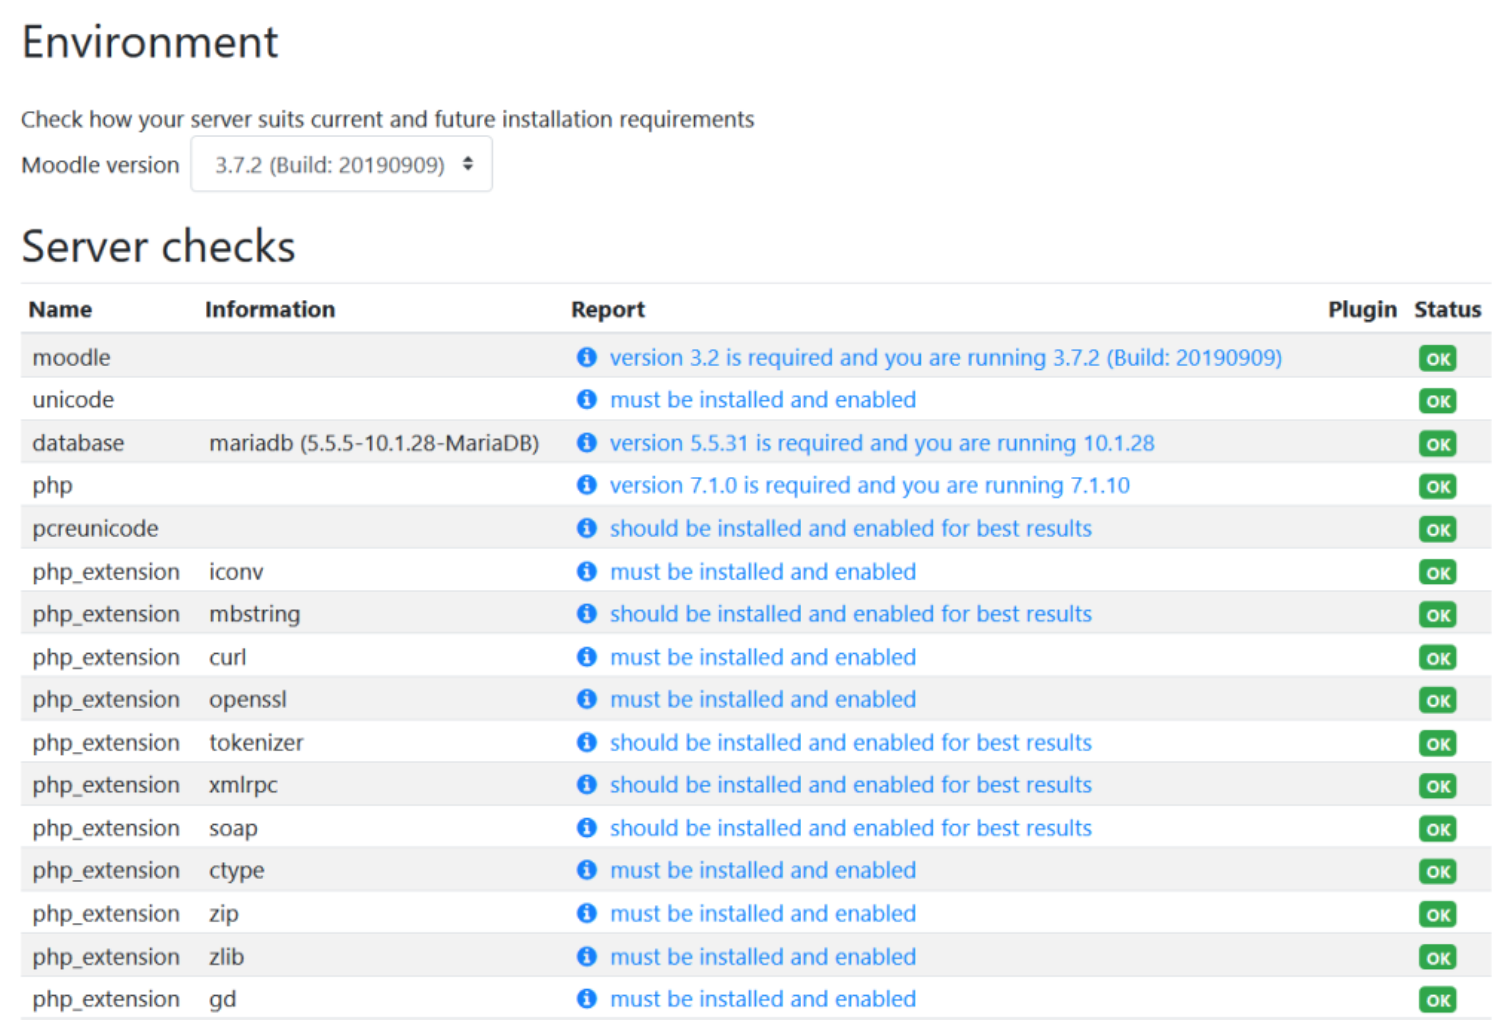Screen dimensions: 1512x1026
Task: Open the tokenizer report link
Action: 851,743
